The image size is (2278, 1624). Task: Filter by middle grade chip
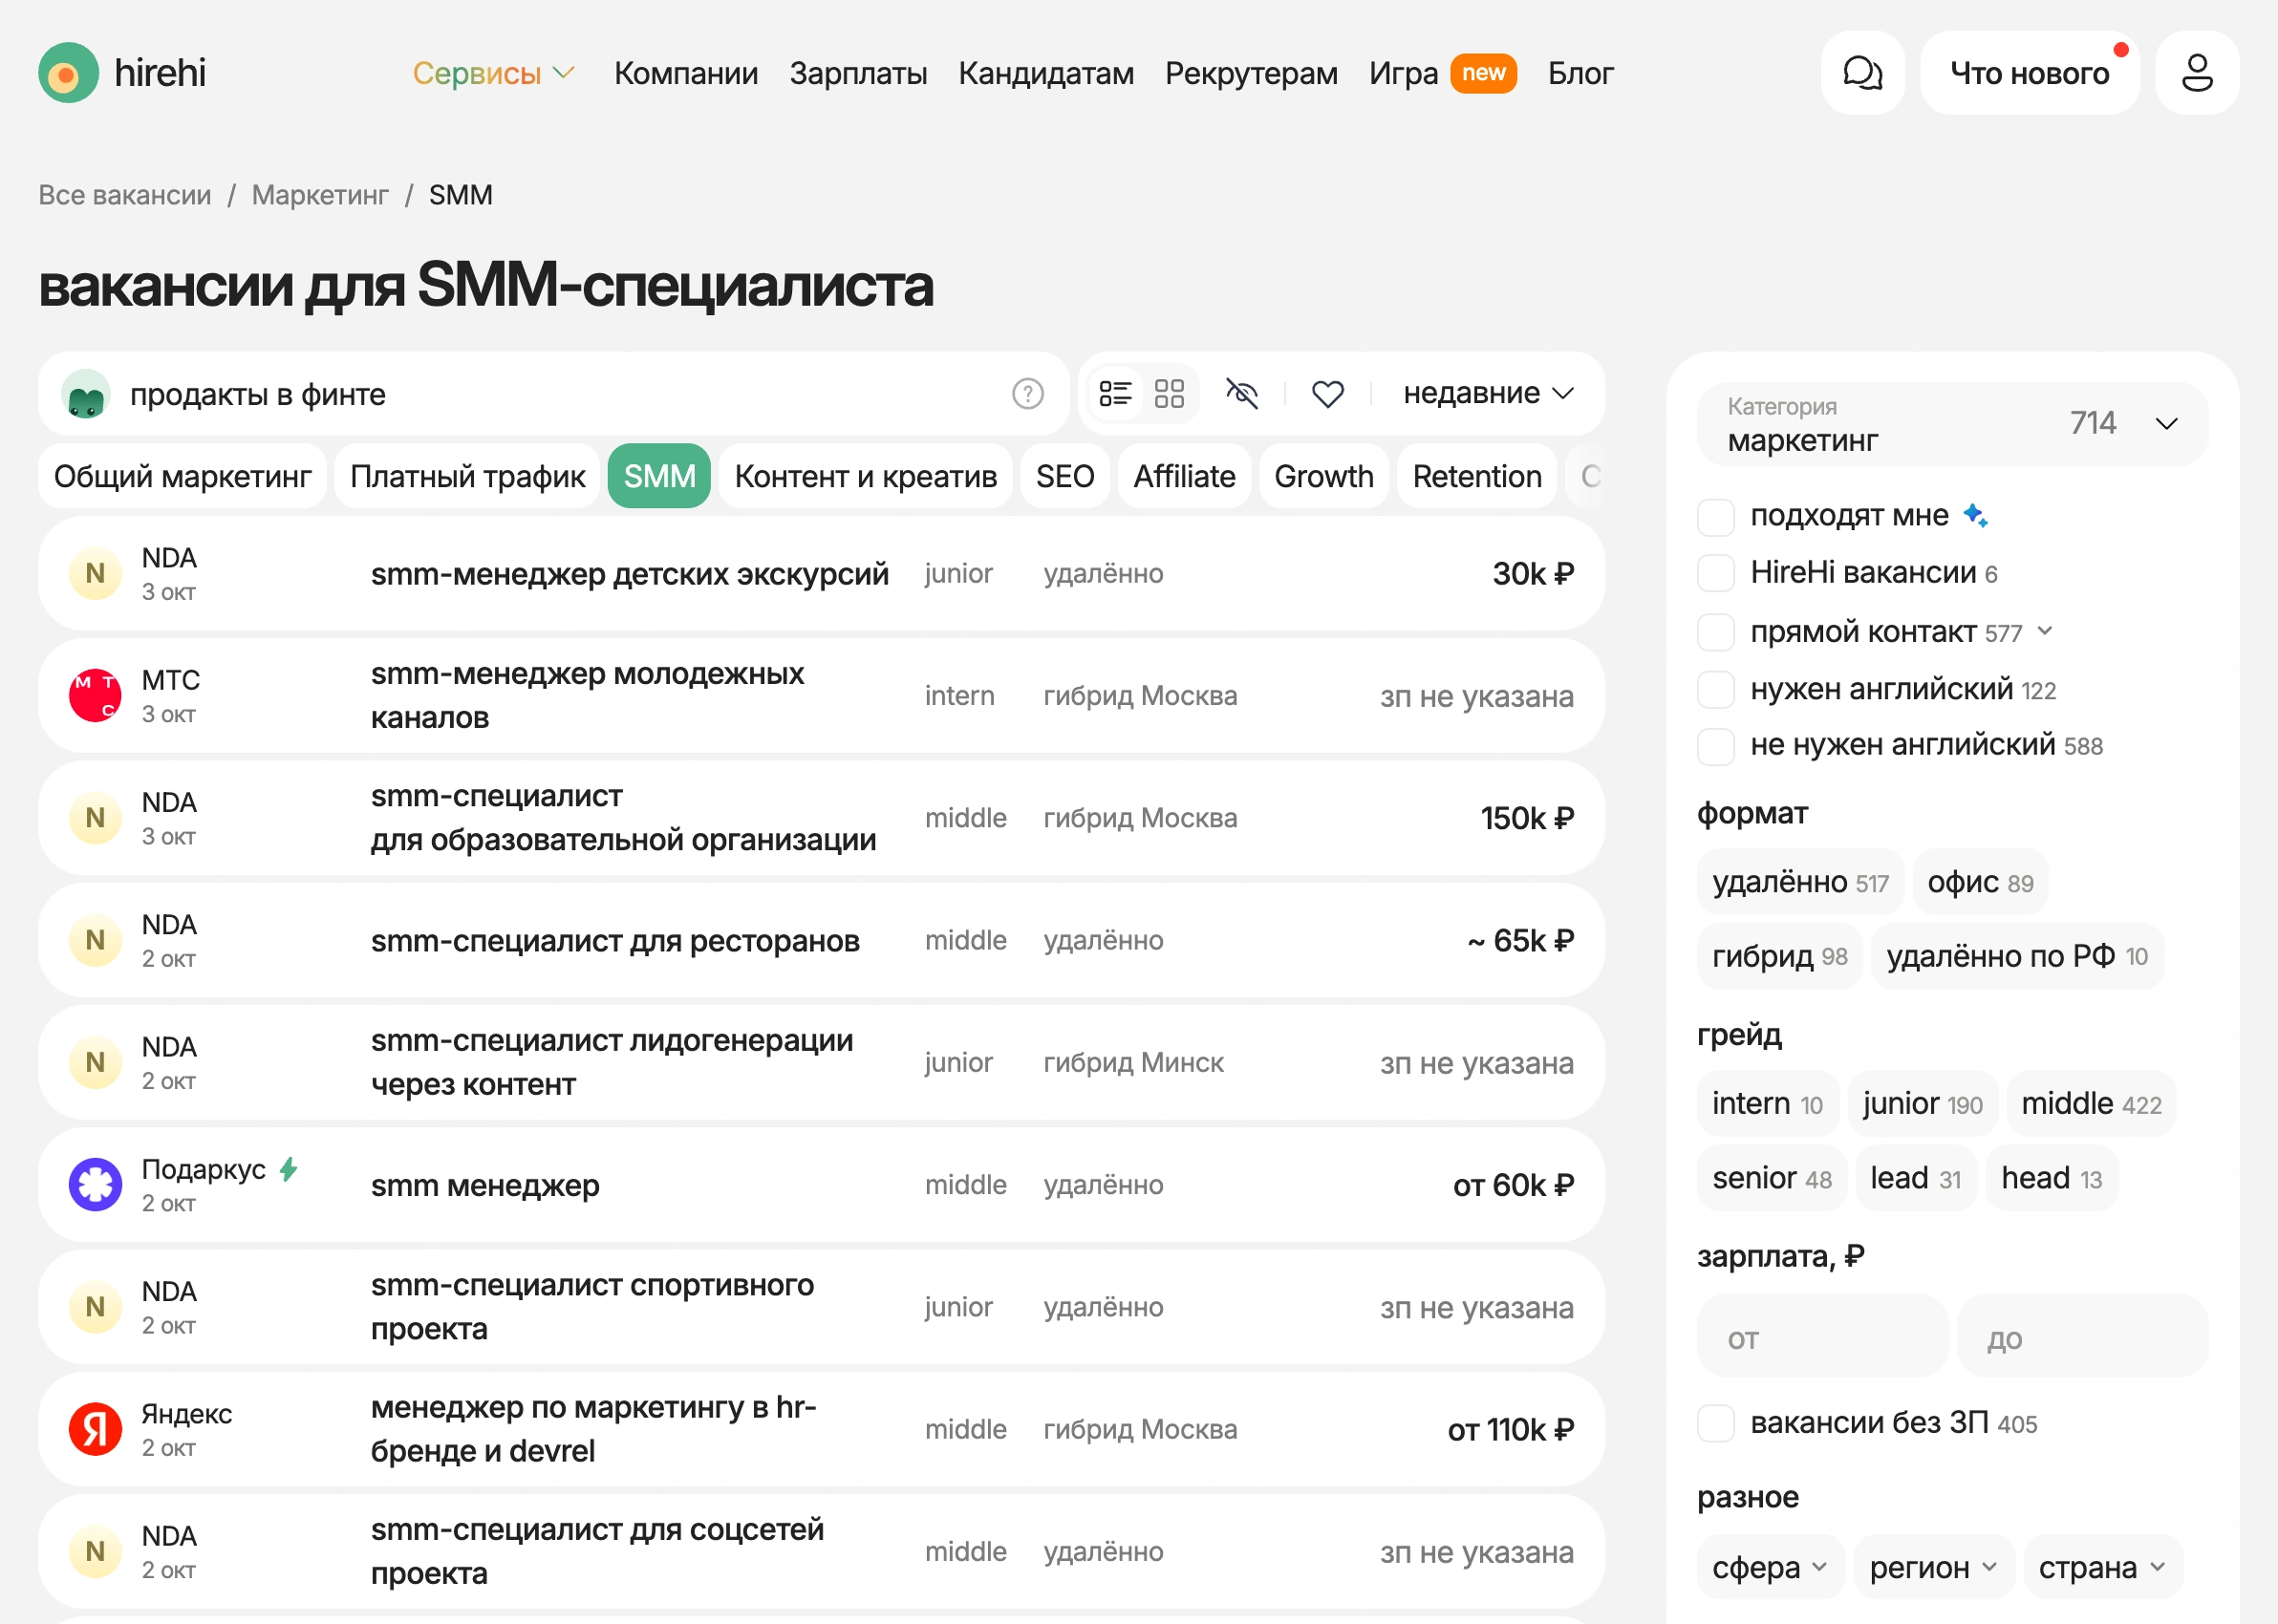point(2090,1104)
